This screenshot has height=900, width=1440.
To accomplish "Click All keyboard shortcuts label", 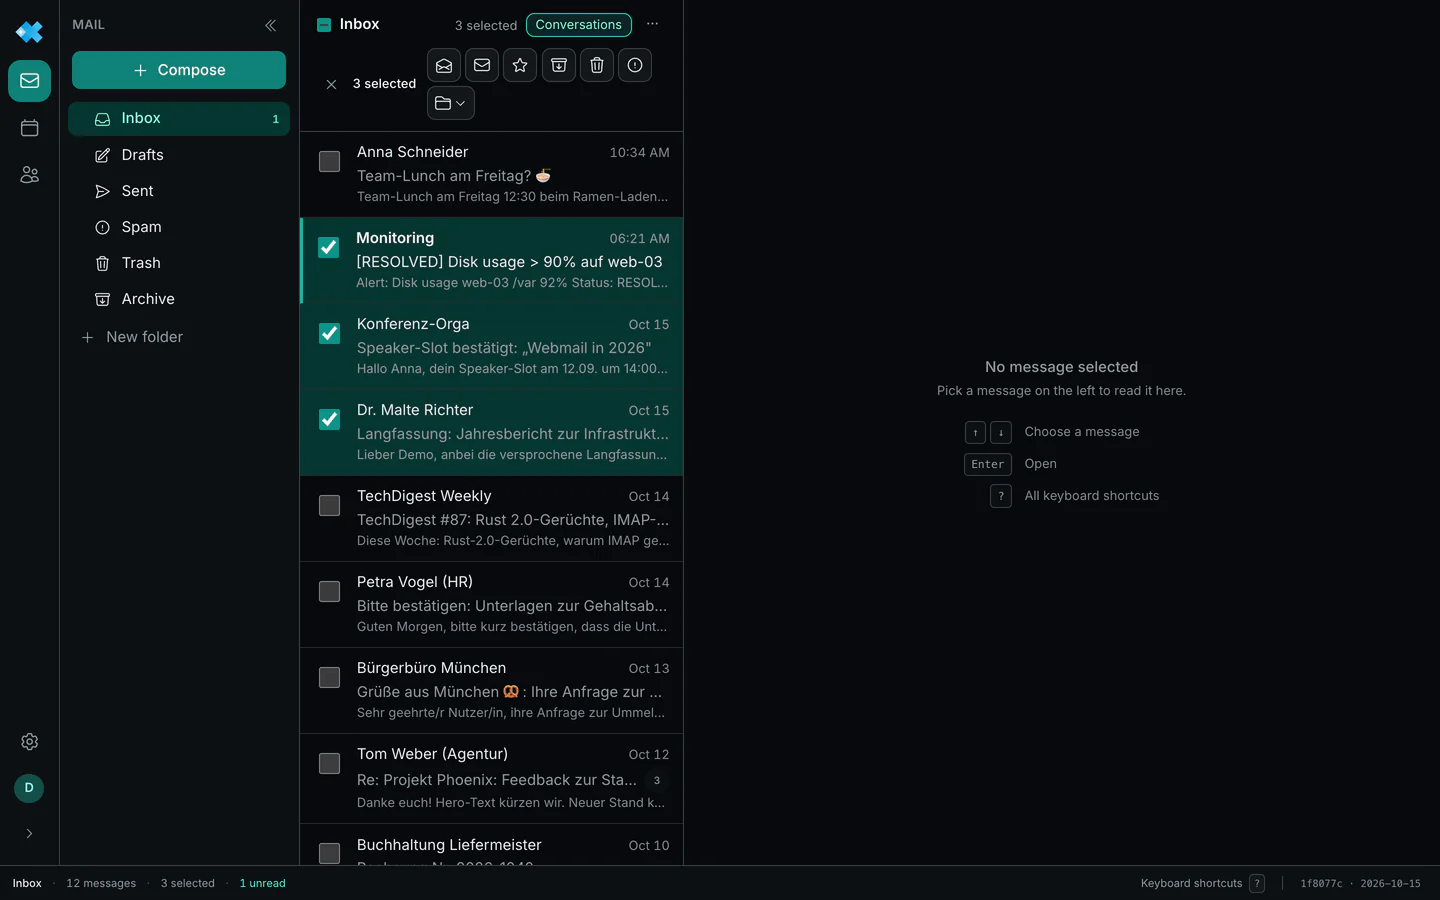I will 1092,496.
